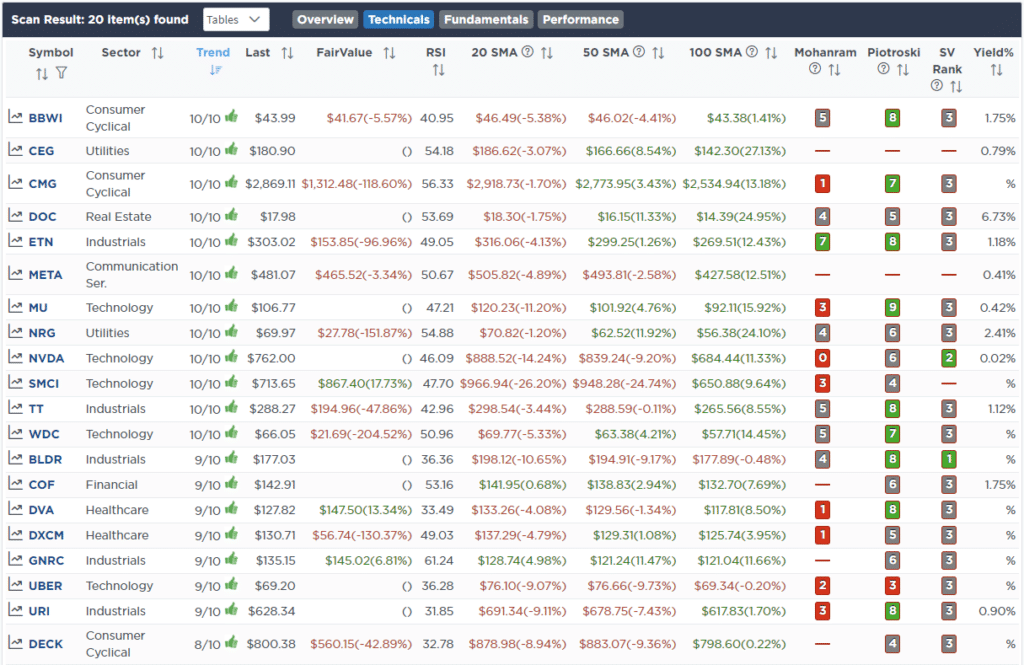Click the Symbol column sort arrows

42,74
